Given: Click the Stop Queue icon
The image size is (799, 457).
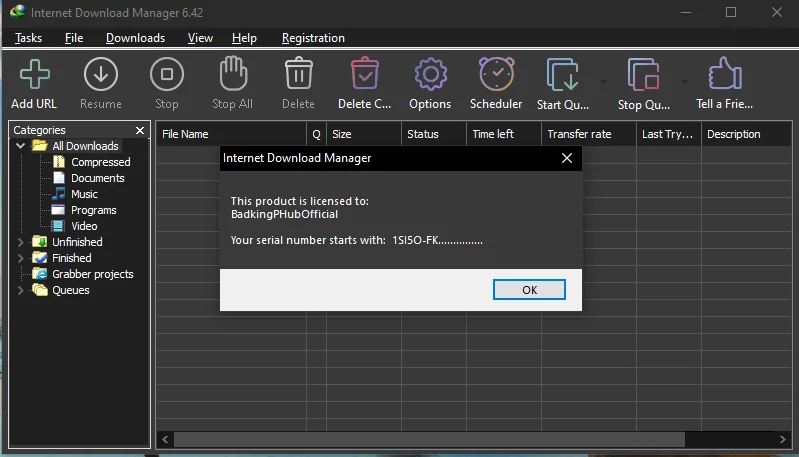Looking at the screenshot, I should [644, 74].
